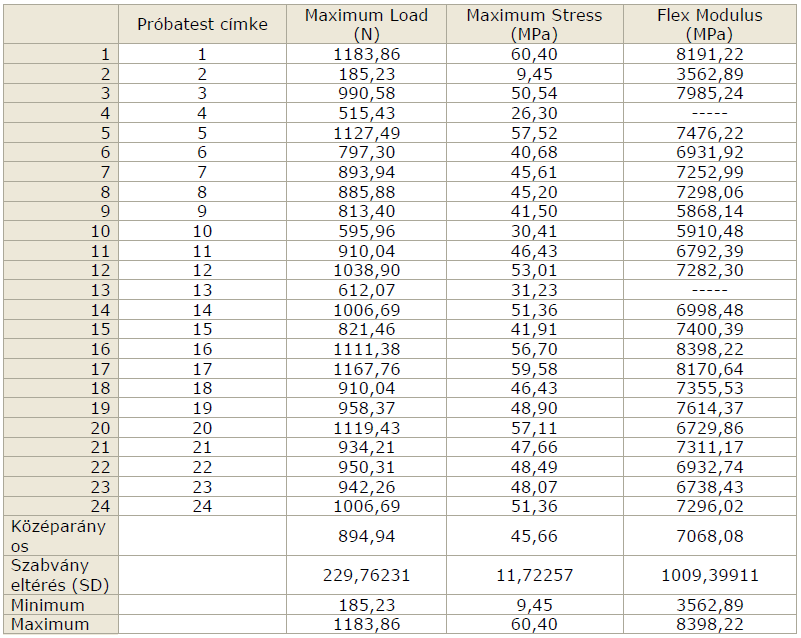Click the 'Minimum' summary row label
The width and height of the screenshot is (801, 638).
click(x=61, y=605)
